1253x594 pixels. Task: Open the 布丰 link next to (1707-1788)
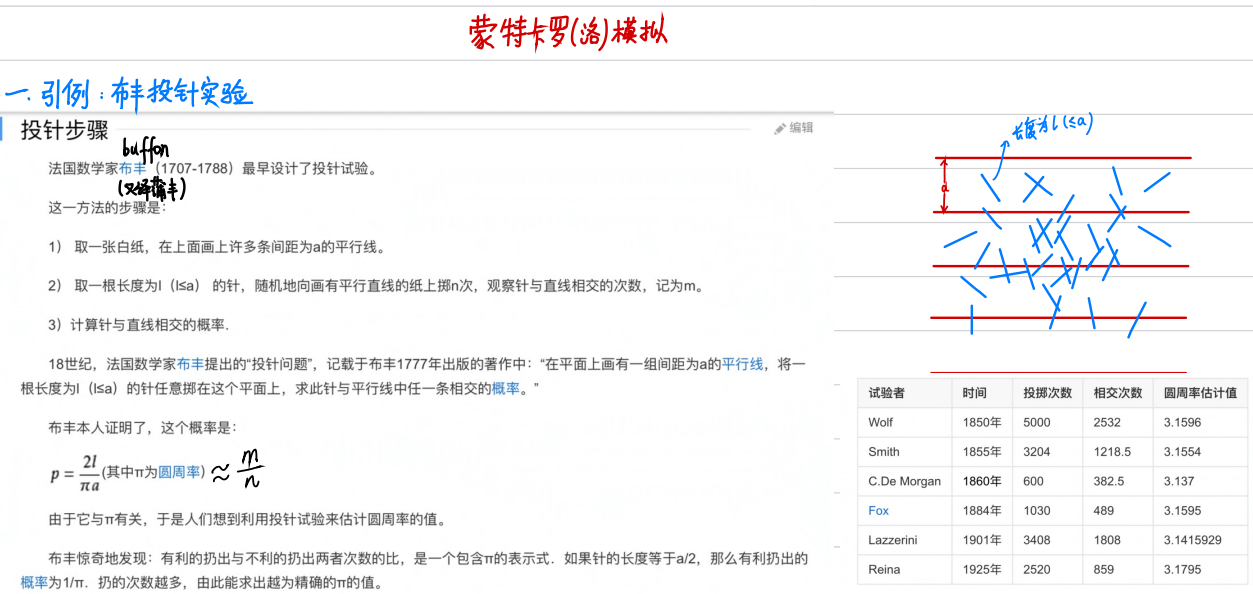pyautogui.click(x=132, y=169)
